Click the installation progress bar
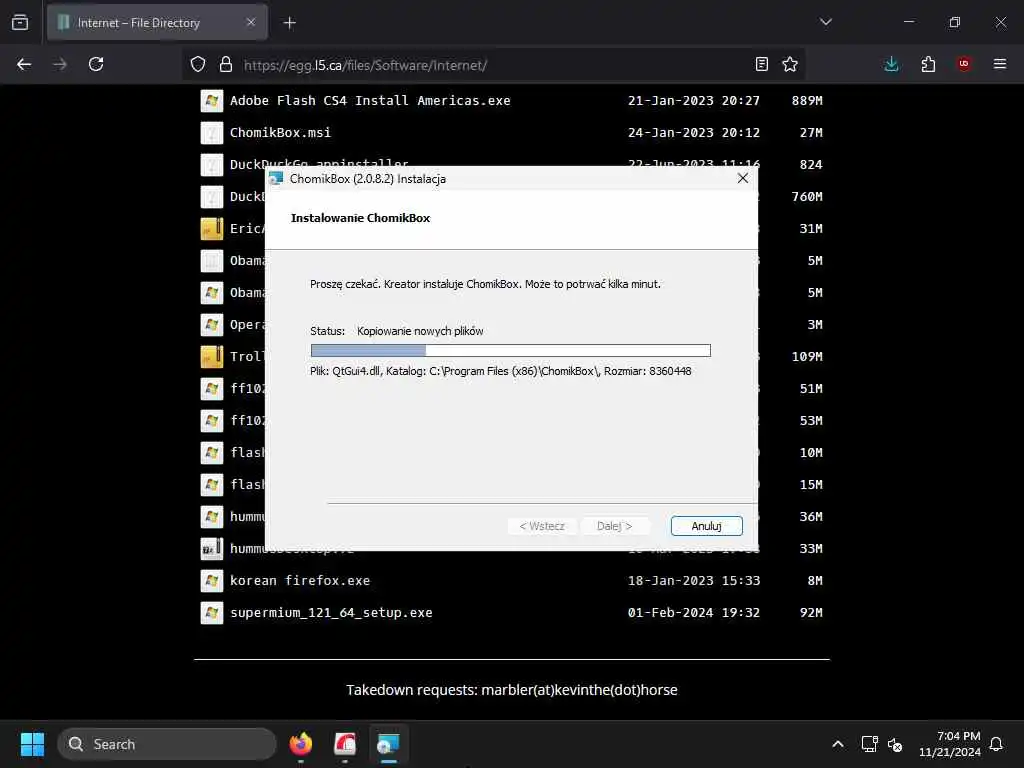 coord(511,351)
